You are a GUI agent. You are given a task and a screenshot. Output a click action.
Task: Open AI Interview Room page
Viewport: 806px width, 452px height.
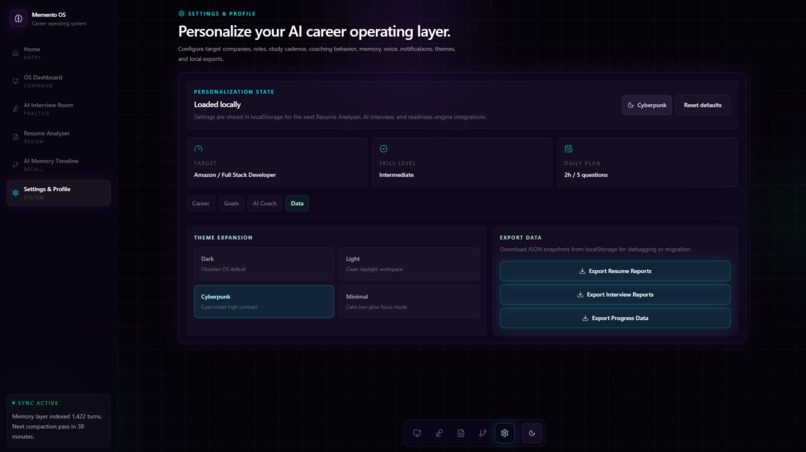point(59,109)
